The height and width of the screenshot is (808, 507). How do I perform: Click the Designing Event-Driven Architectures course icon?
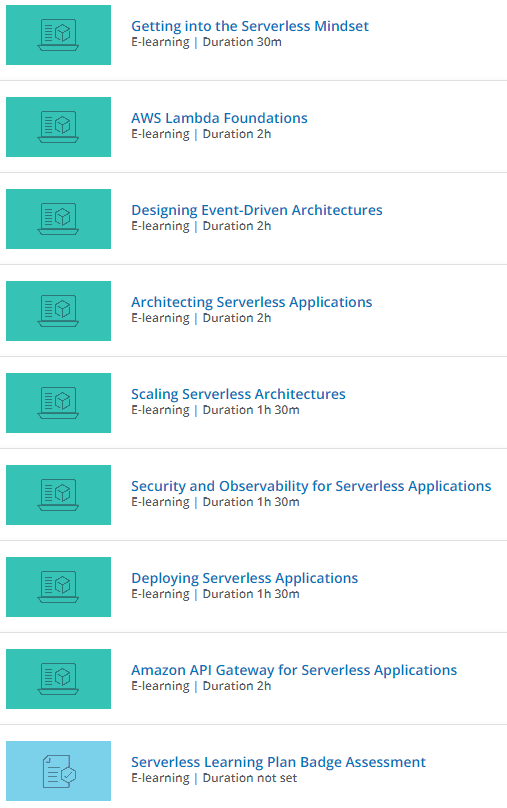(58, 219)
